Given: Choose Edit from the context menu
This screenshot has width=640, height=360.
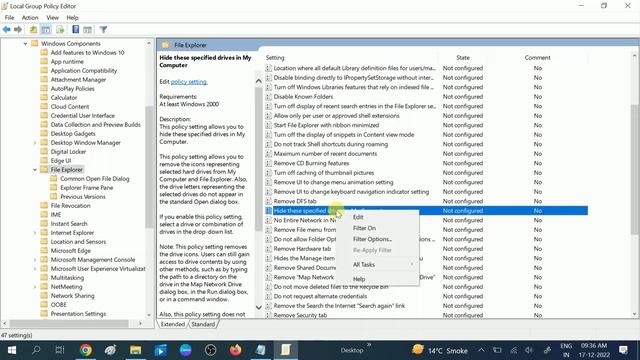Looking at the screenshot, I should pos(378,217).
